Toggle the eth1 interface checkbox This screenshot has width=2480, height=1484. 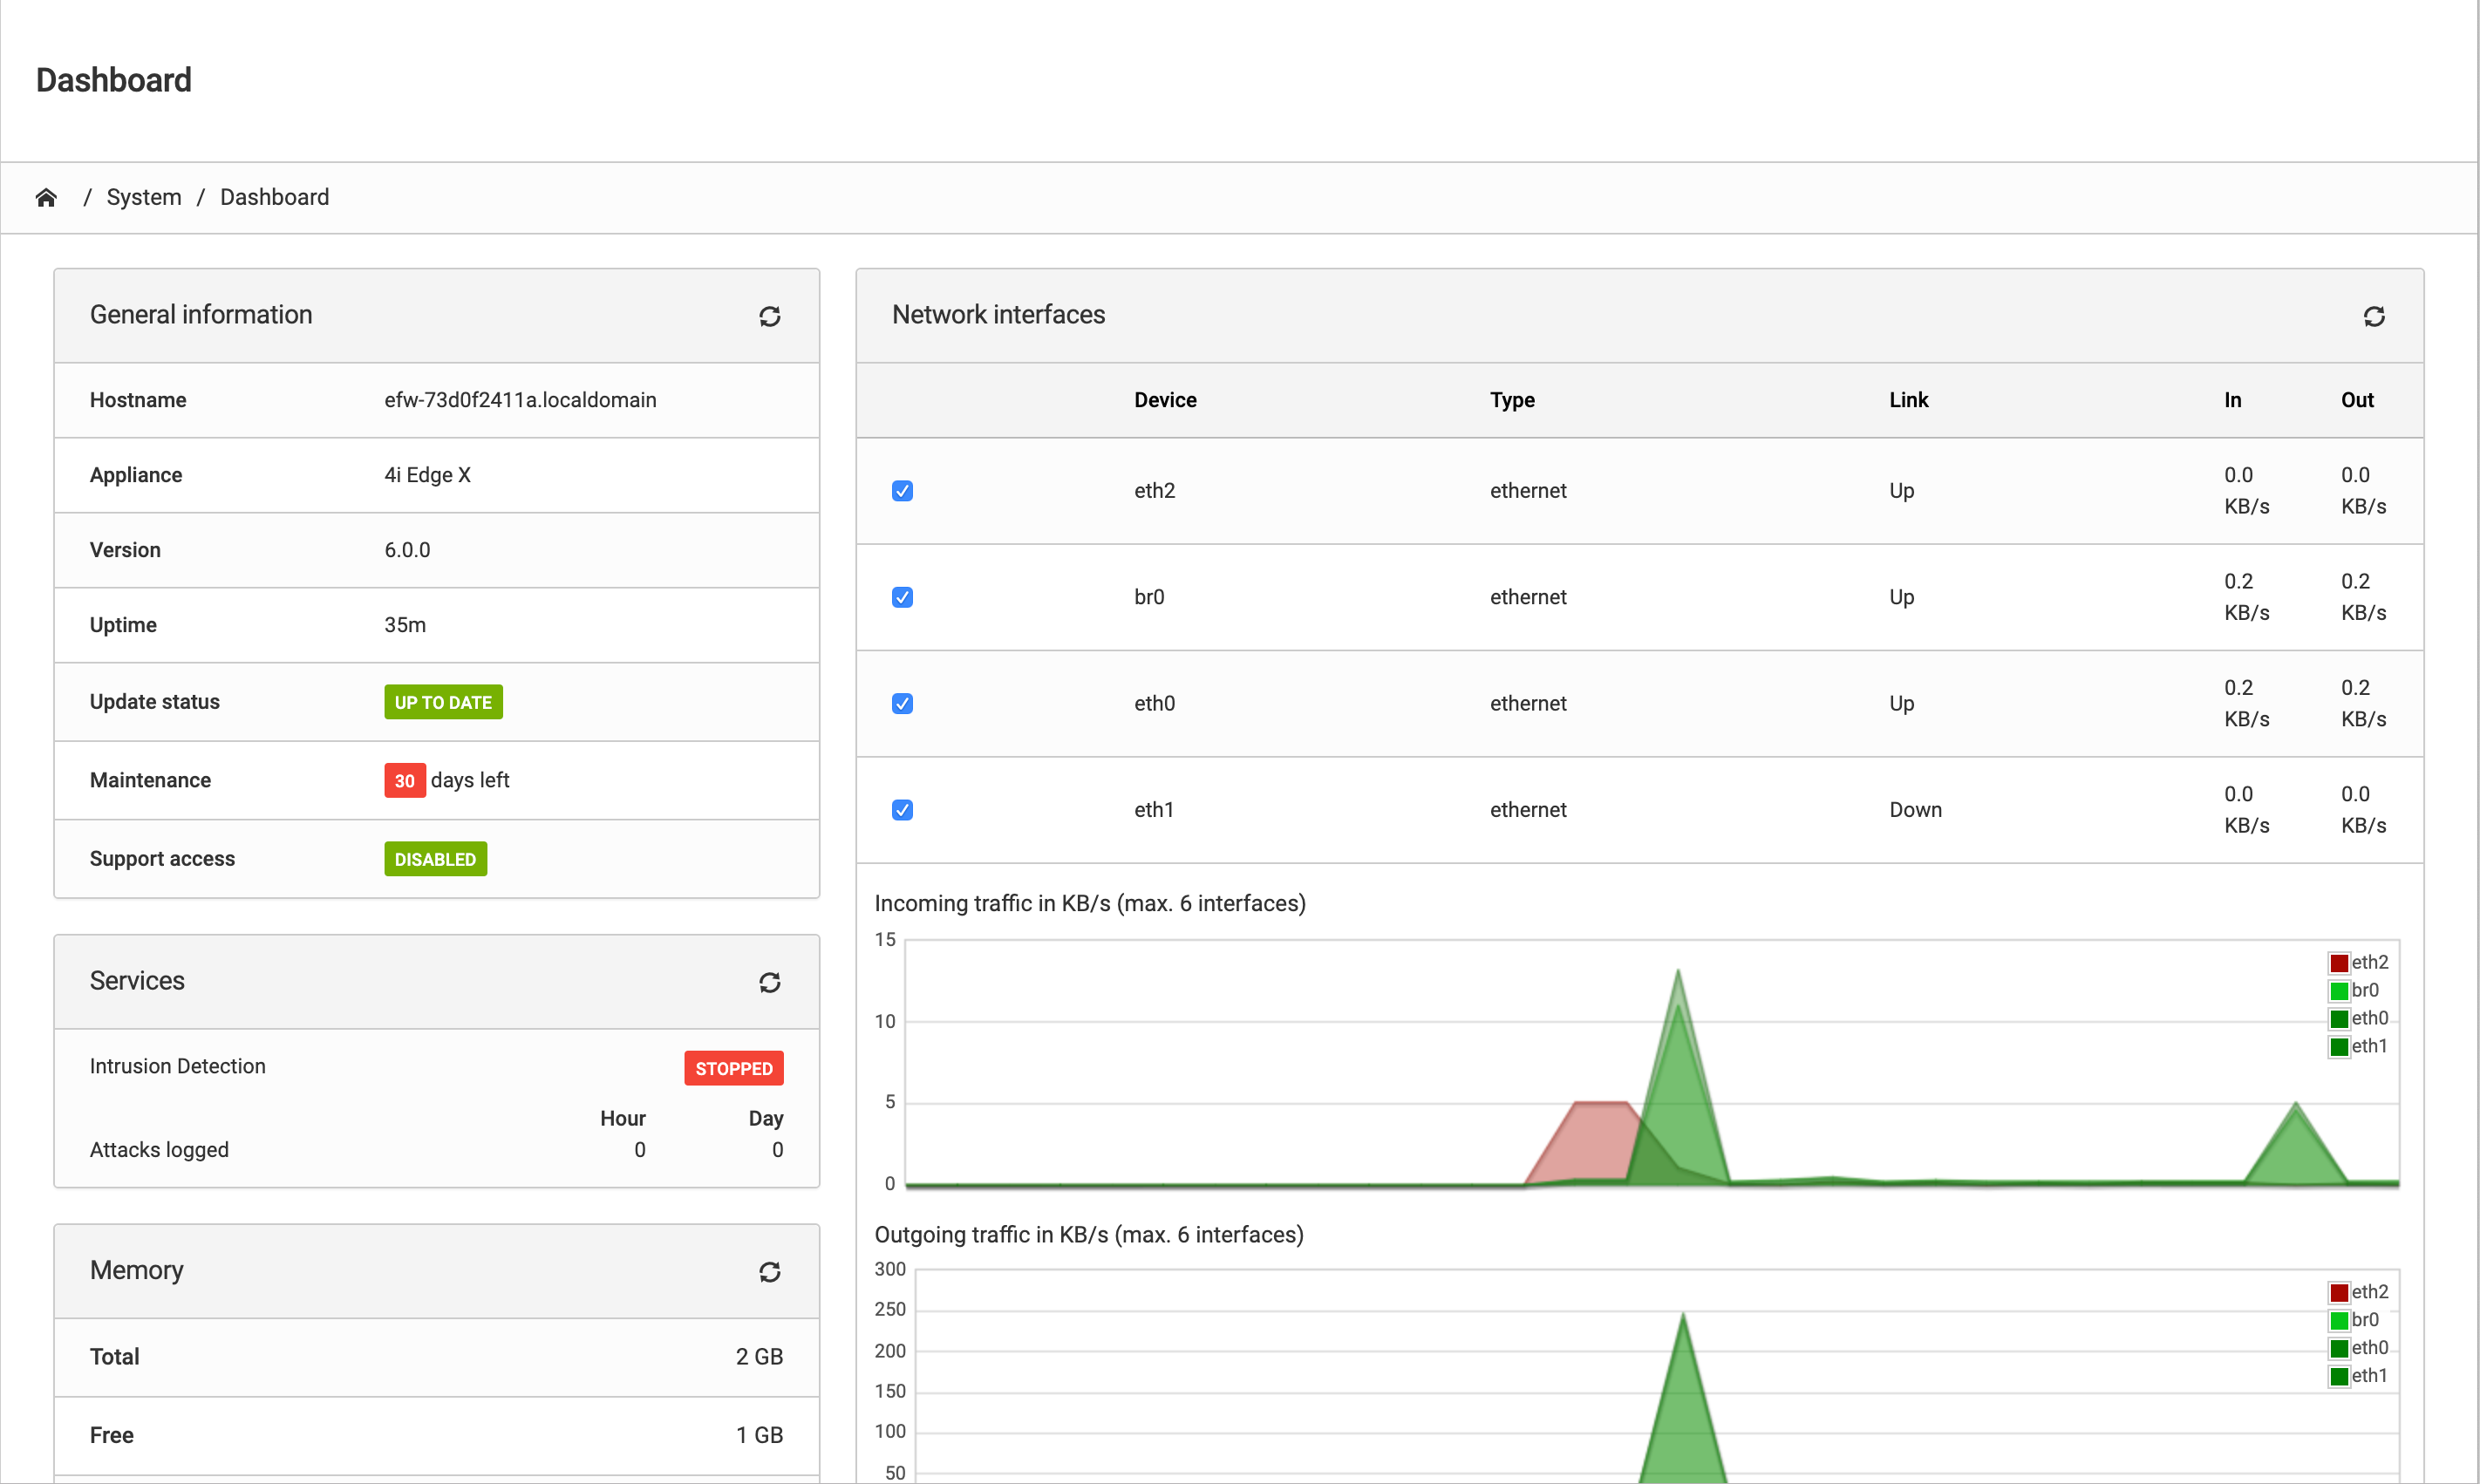coord(902,810)
